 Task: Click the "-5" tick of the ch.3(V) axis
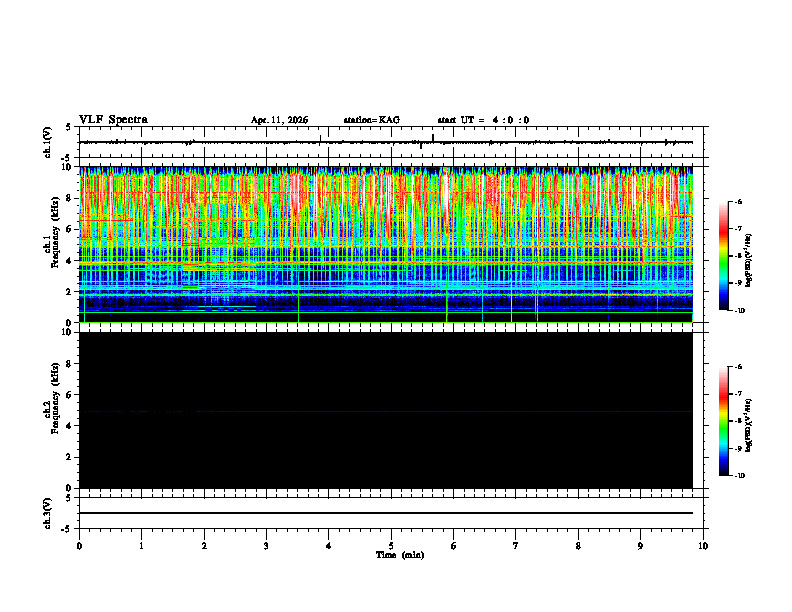point(68,529)
